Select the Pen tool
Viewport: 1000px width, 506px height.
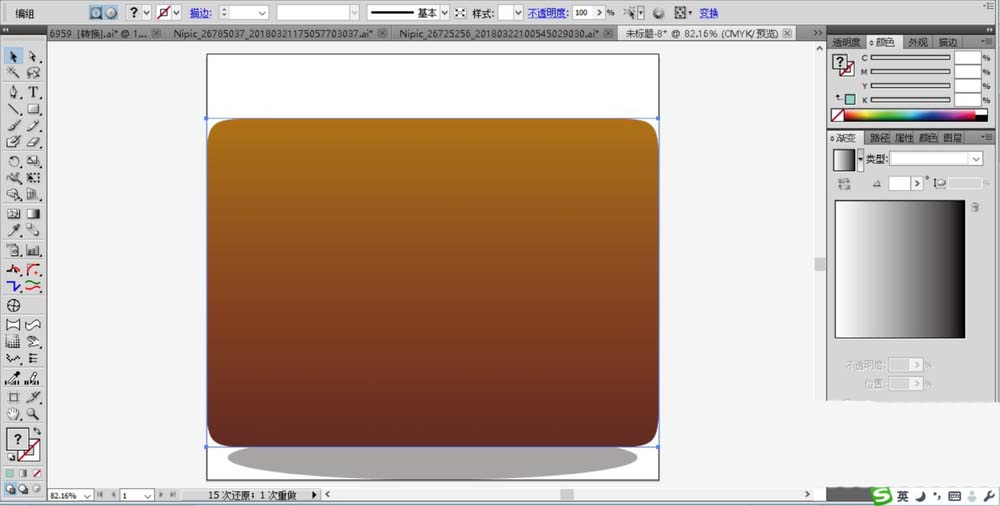(13, 92)
